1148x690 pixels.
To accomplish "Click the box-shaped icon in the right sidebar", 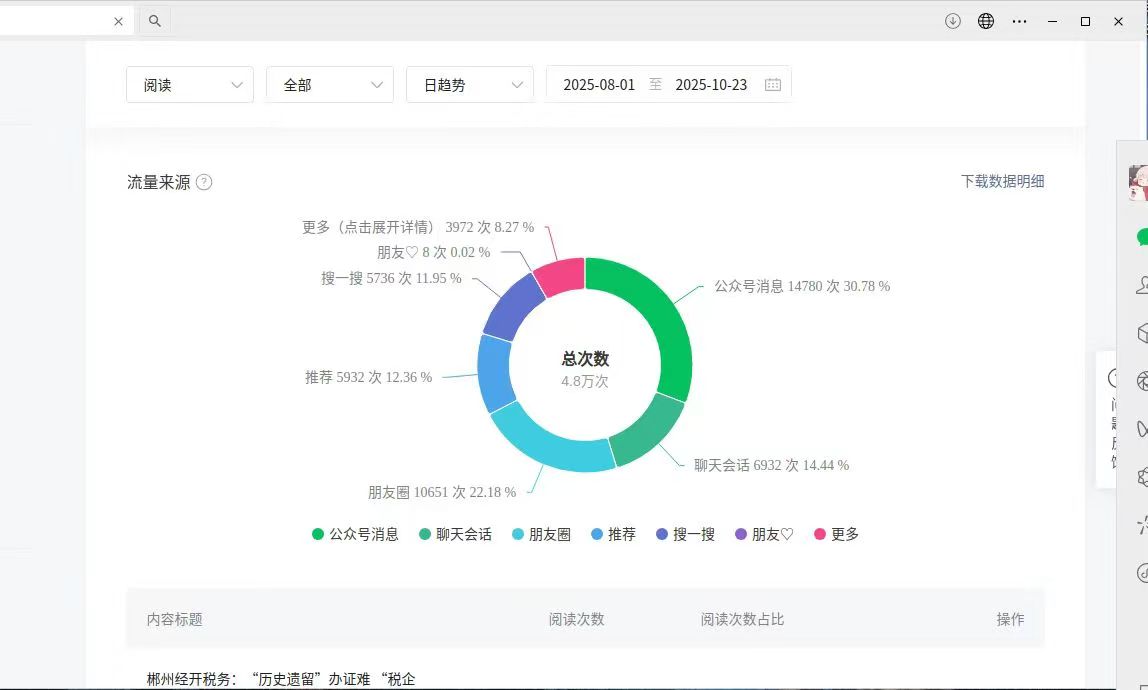I will tap(1142, 330).
